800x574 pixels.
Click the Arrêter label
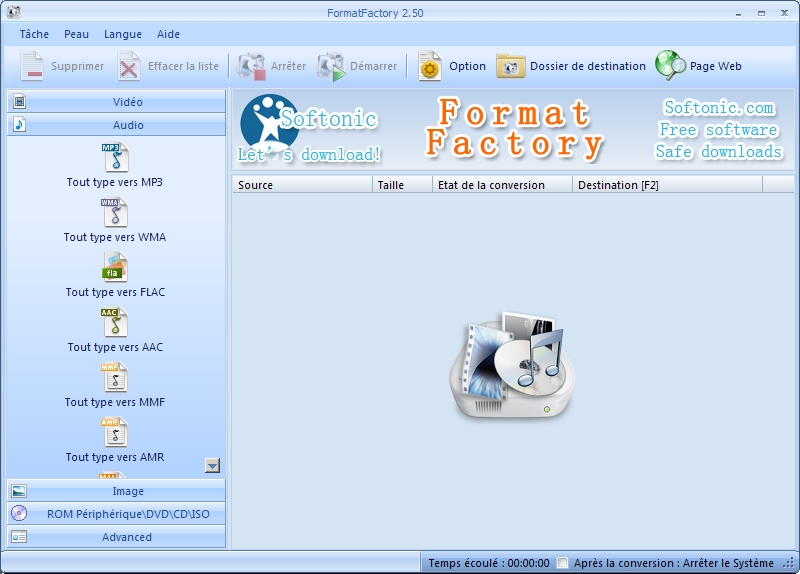click(x=288, y=66)
